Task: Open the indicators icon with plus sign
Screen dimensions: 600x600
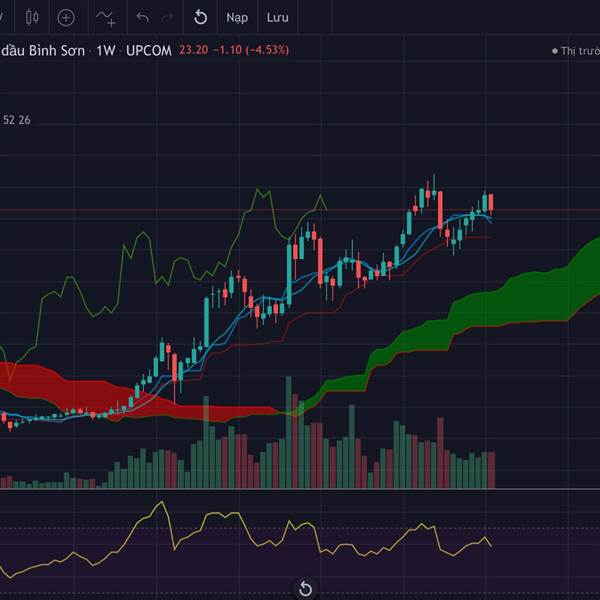Action: 106,18
